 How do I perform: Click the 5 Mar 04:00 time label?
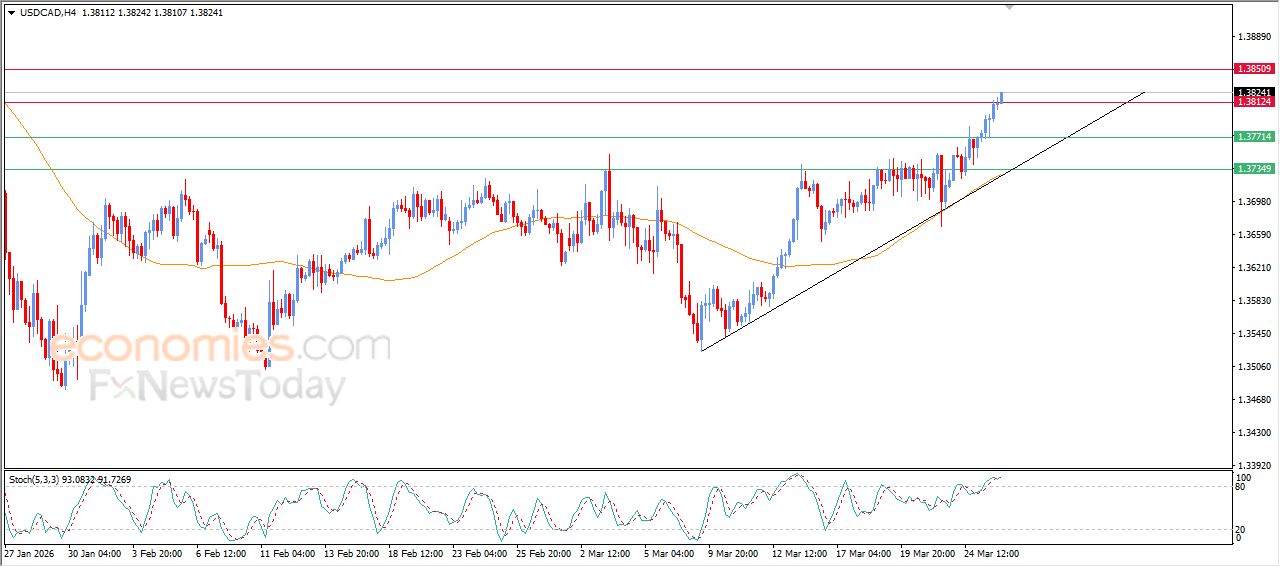tap(670, 552)
